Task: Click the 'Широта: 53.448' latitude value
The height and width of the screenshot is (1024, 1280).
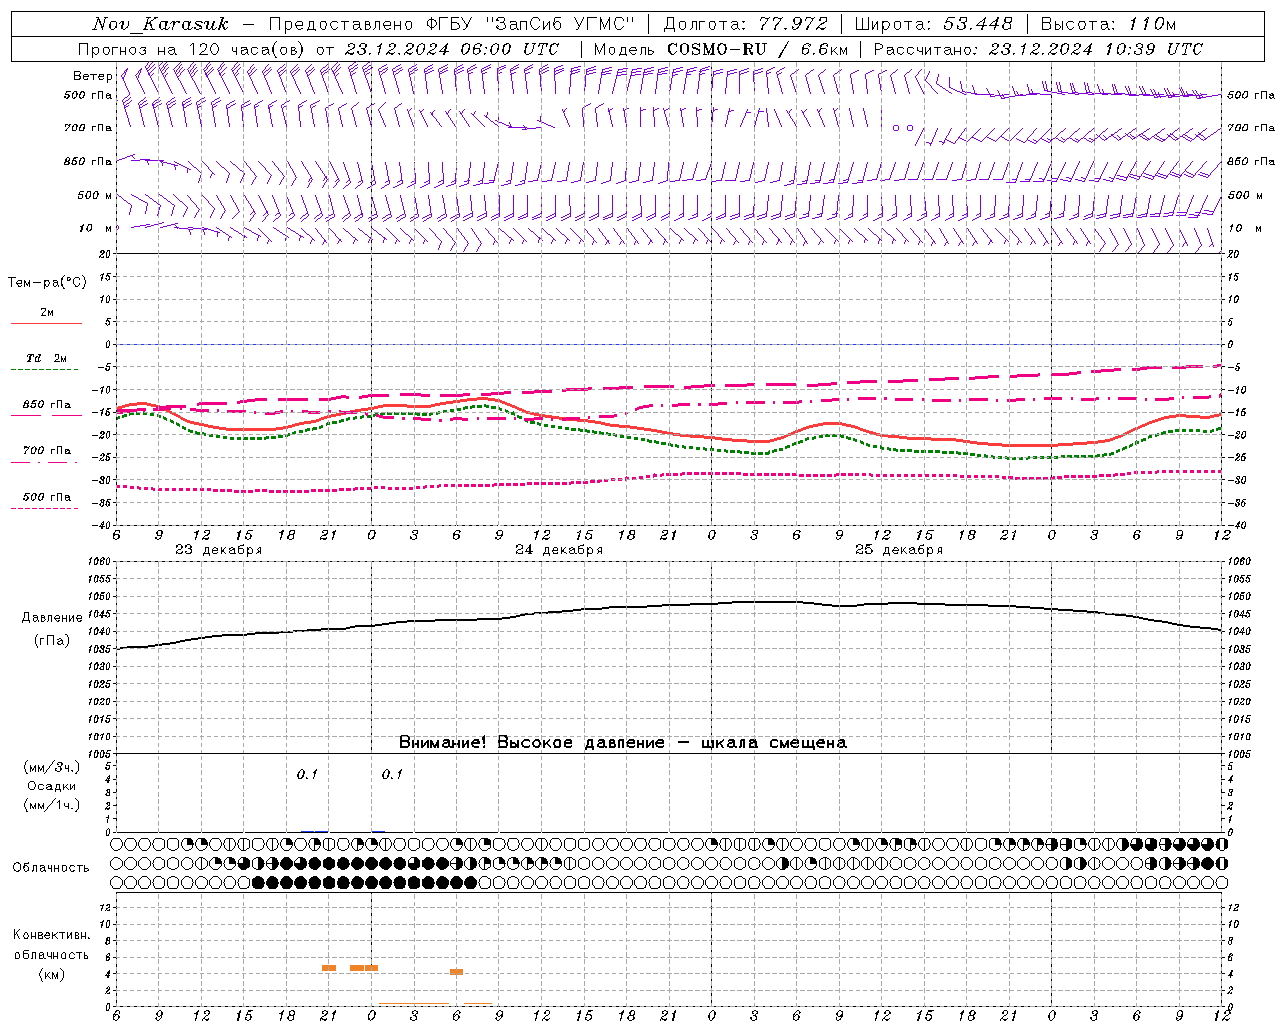Action: (933, 24)
